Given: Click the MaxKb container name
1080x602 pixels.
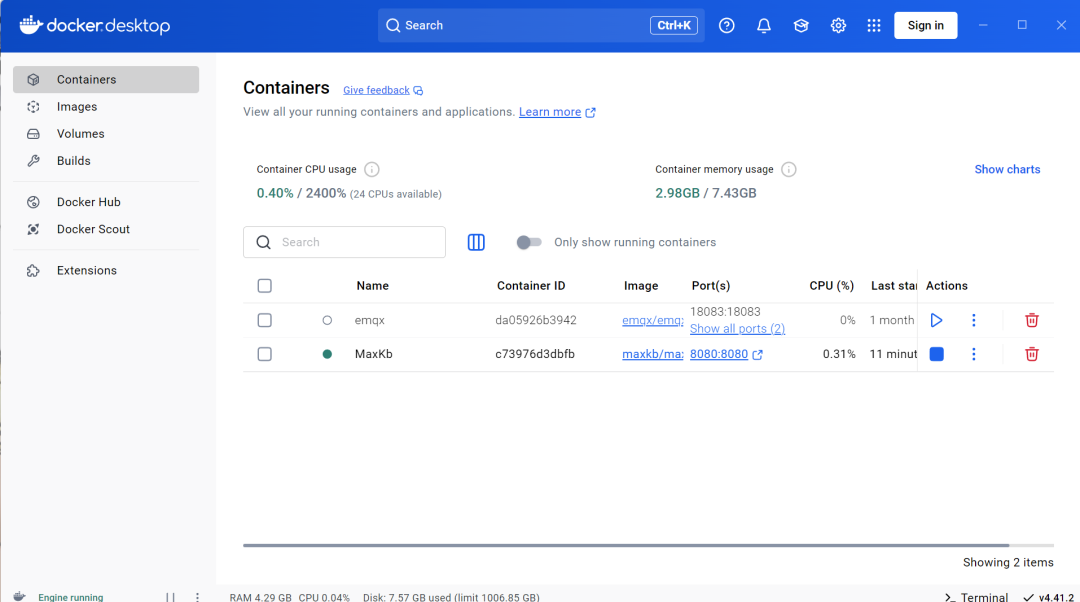Looking at the screenshot, I should (373, 354).
